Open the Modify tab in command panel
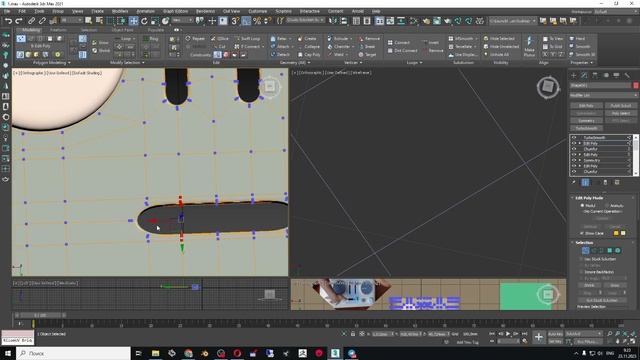Viewport: 640px width, 360px height. (584, 76)
